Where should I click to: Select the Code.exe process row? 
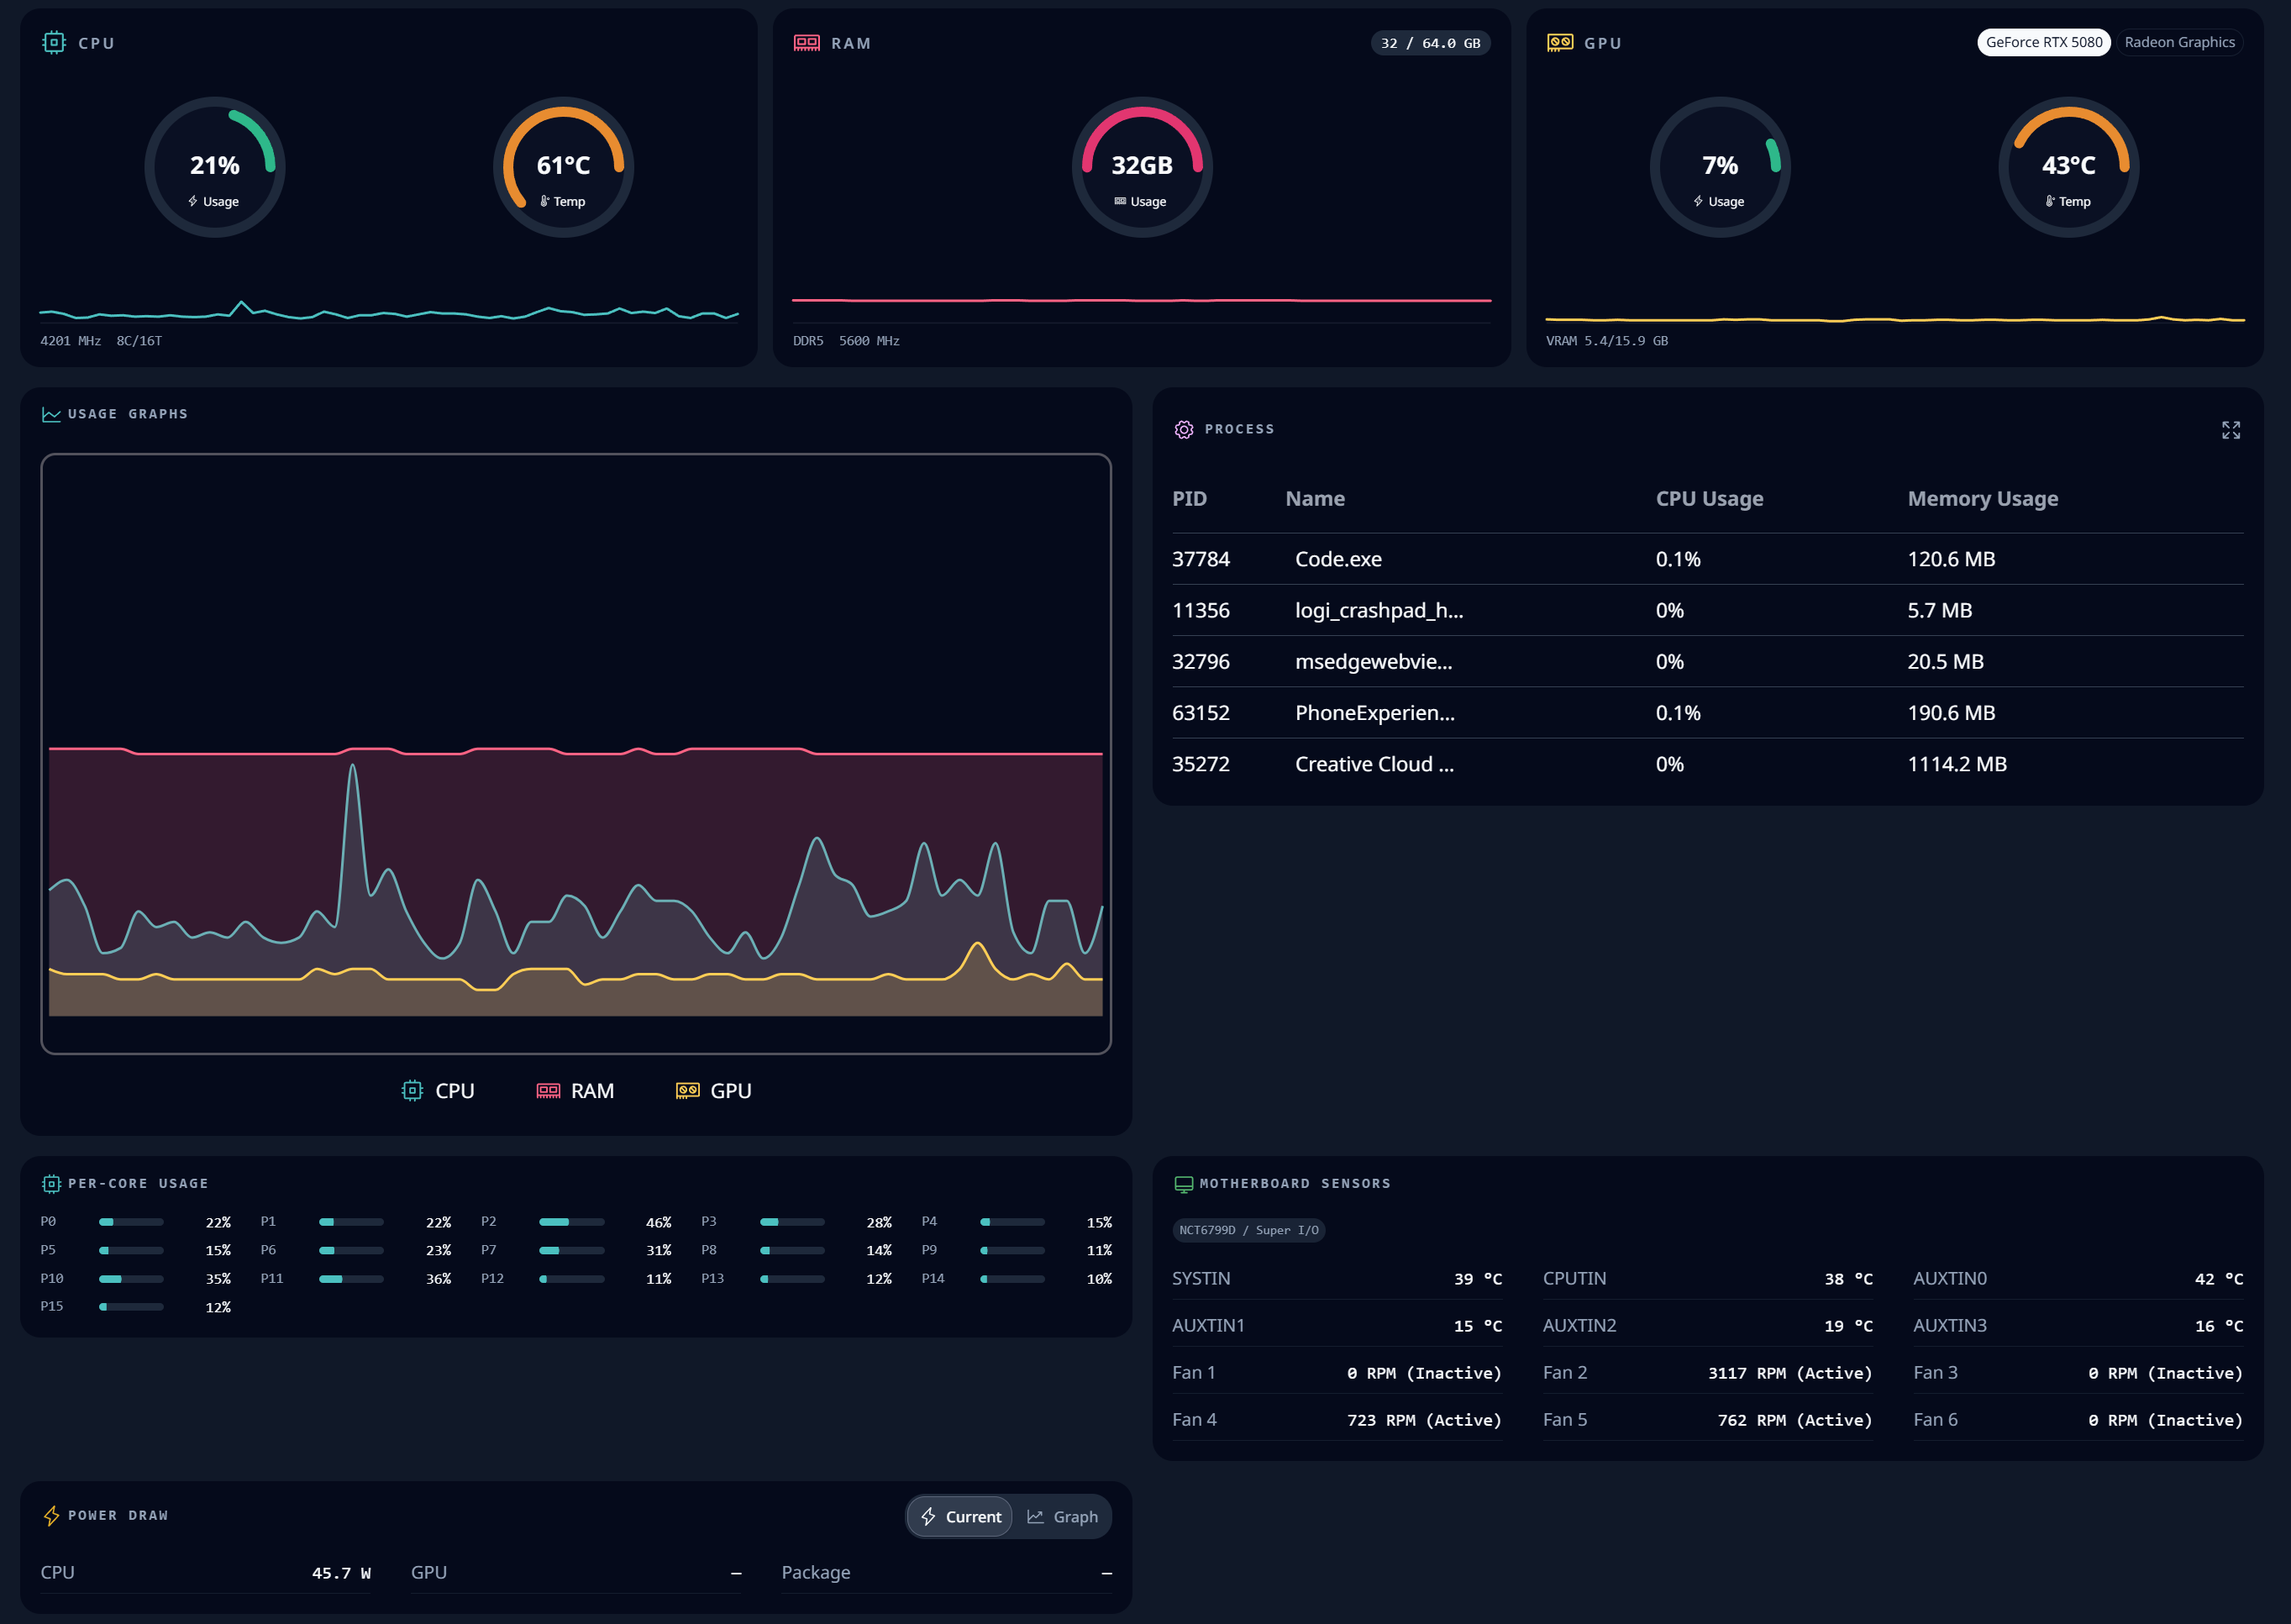(1707, 559)
